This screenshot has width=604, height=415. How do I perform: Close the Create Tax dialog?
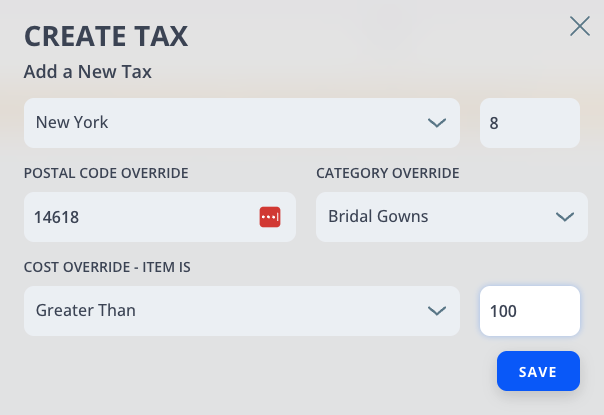(580, 26)
